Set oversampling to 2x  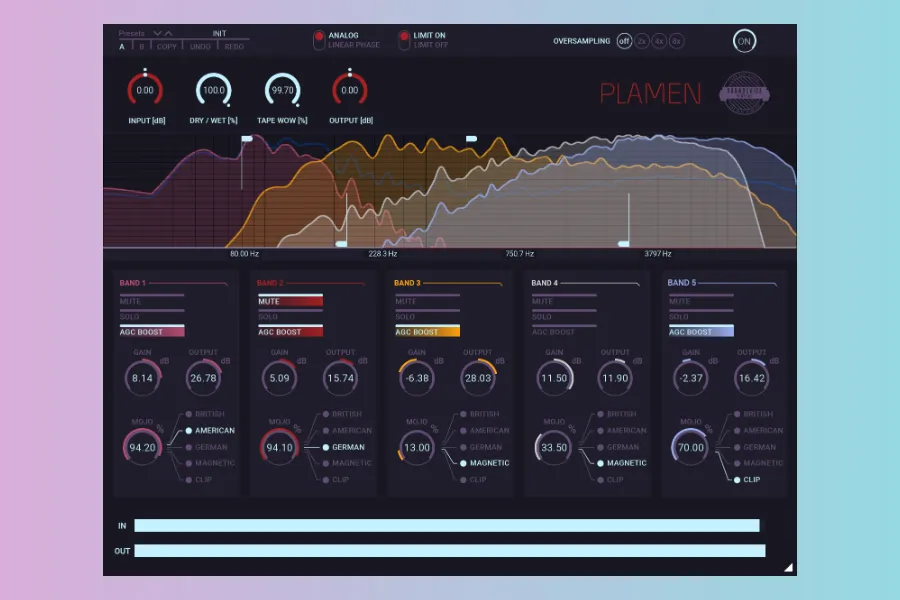[642, 41]
